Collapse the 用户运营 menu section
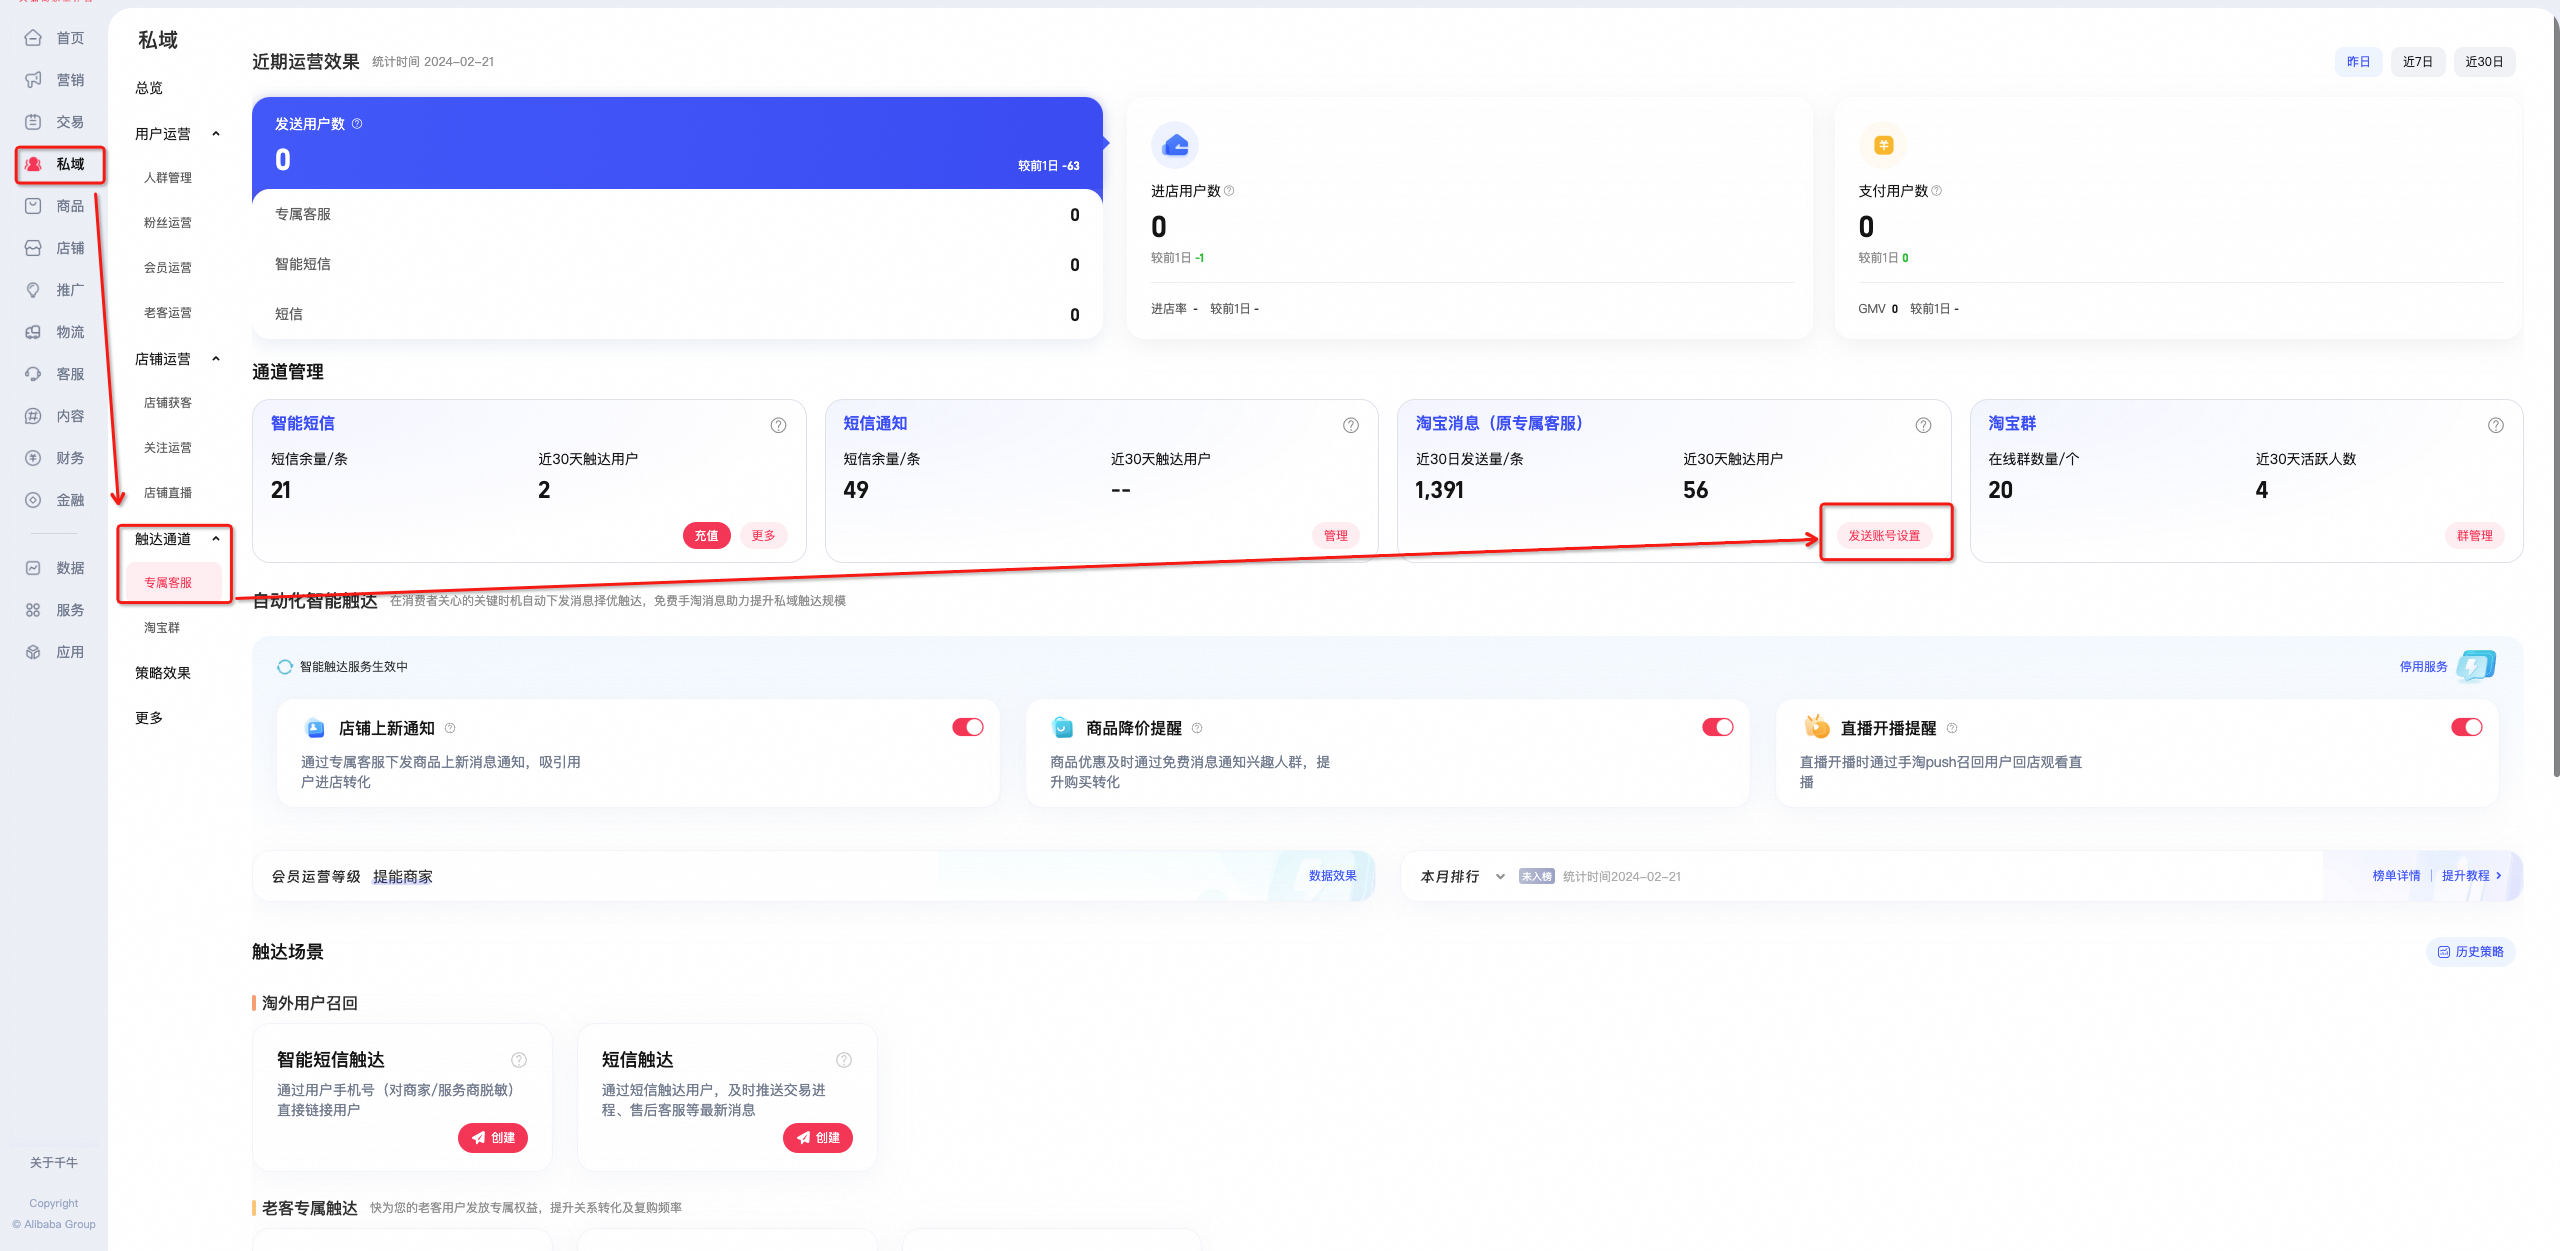The image size is (2560, 1251). [x=216, y=134]
